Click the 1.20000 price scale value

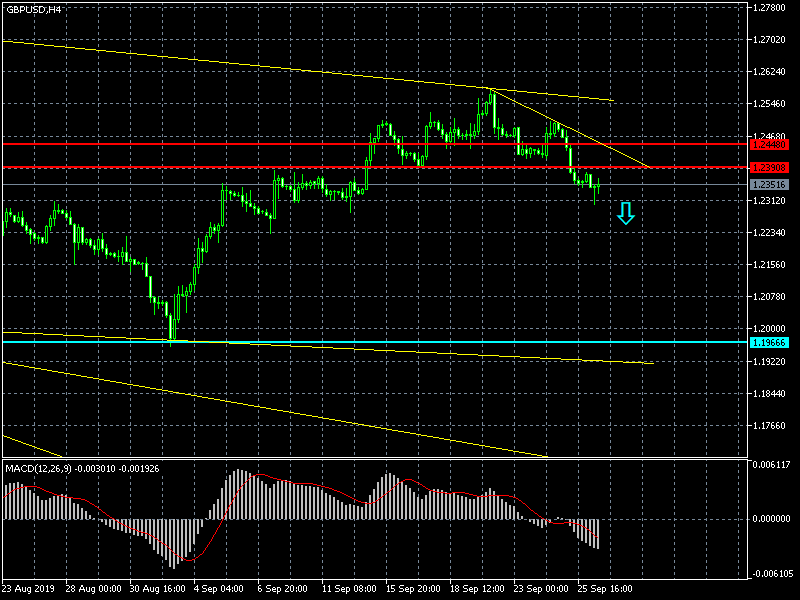769,329
